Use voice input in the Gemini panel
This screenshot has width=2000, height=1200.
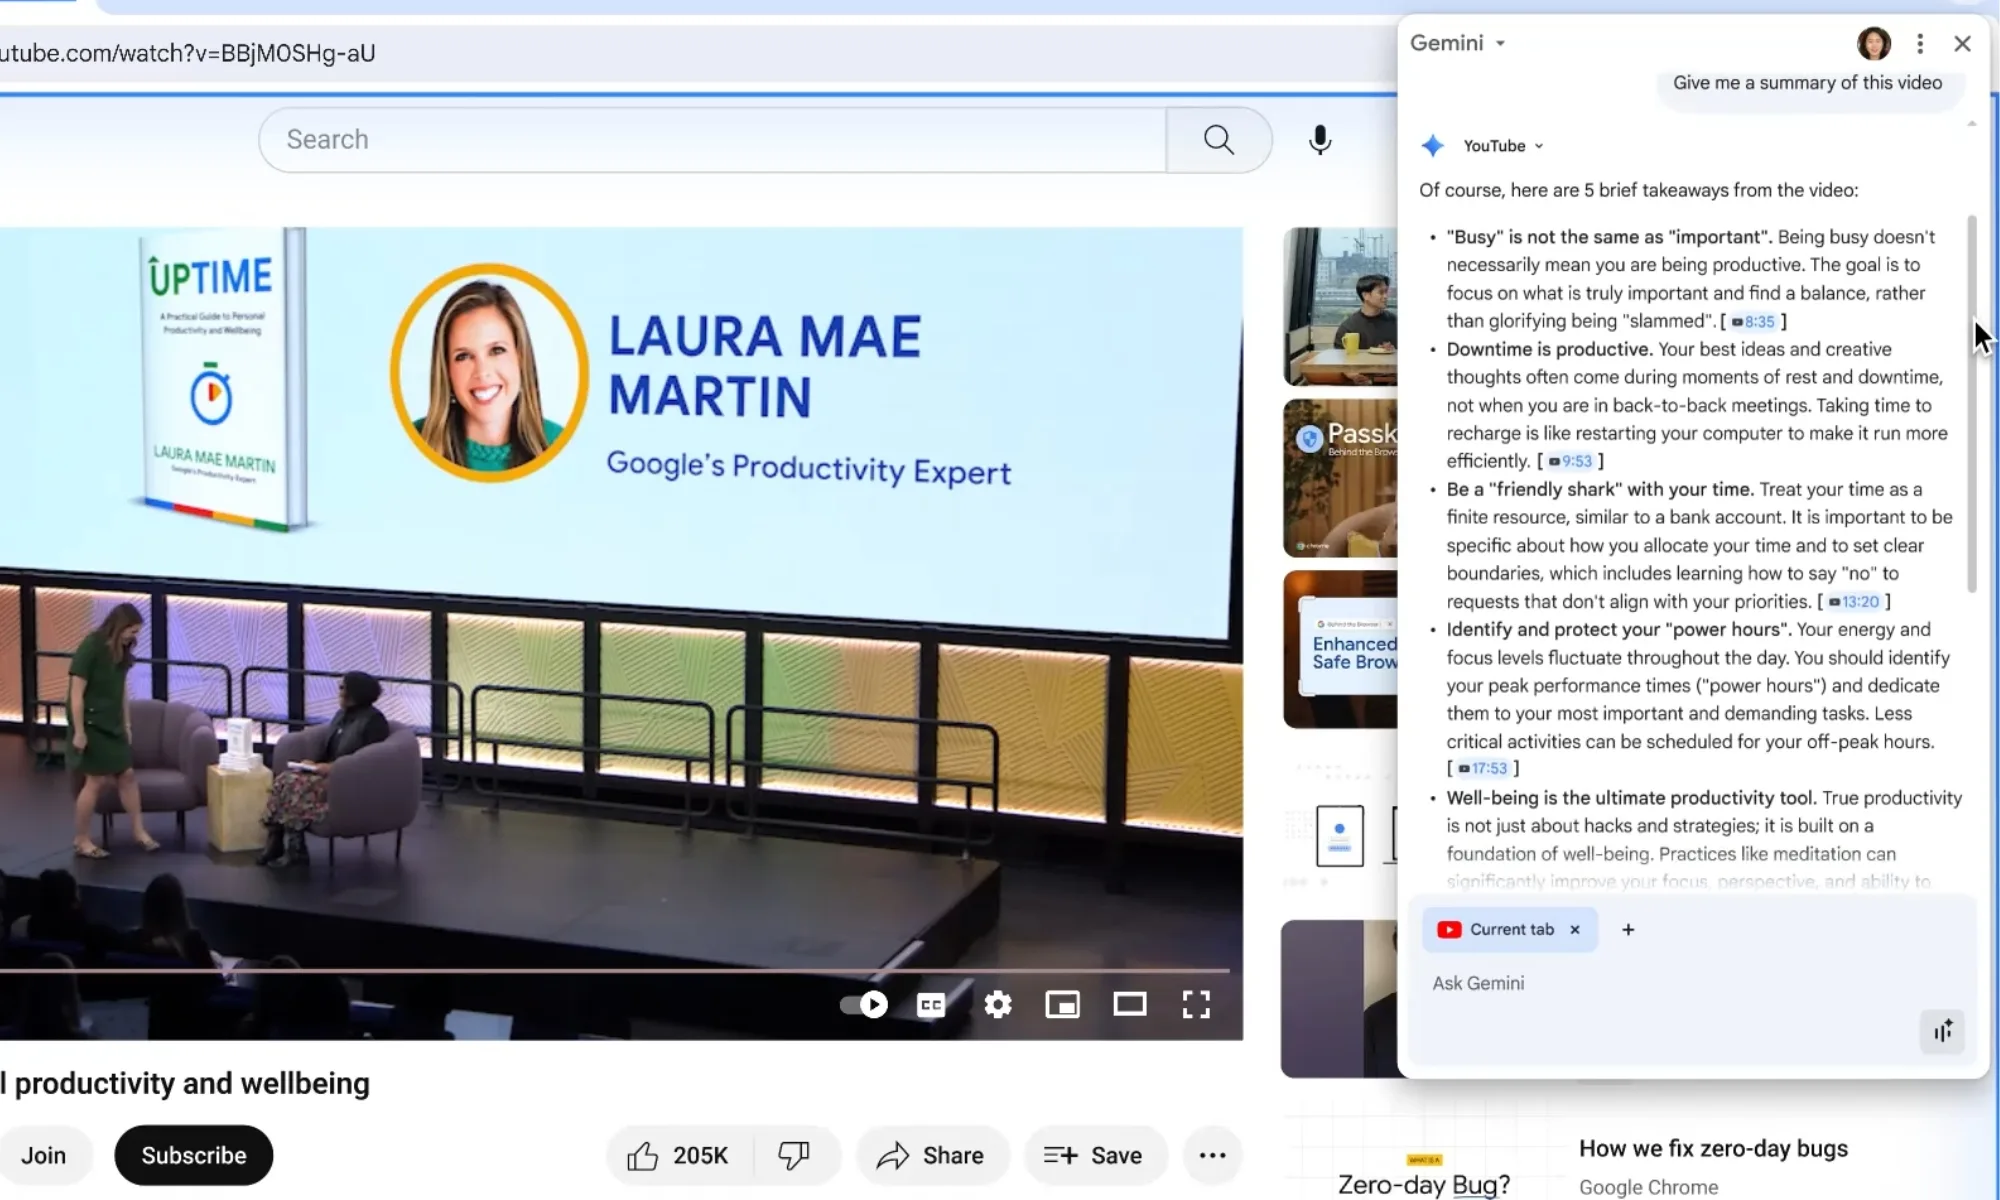coord(1942,1031)
